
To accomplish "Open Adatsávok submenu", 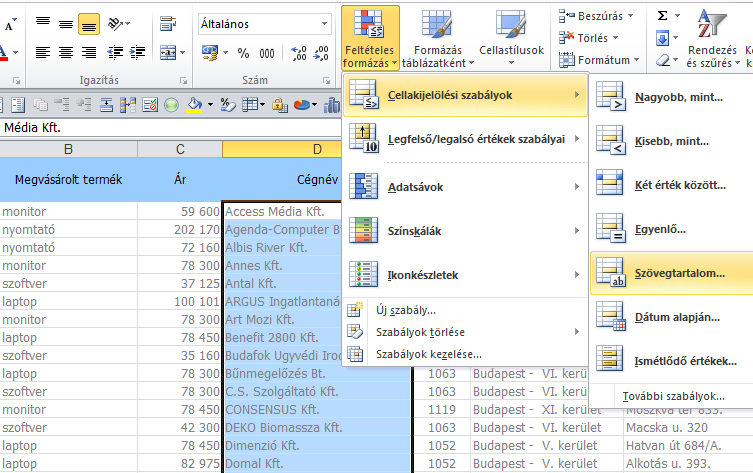I will coord(465,187).
